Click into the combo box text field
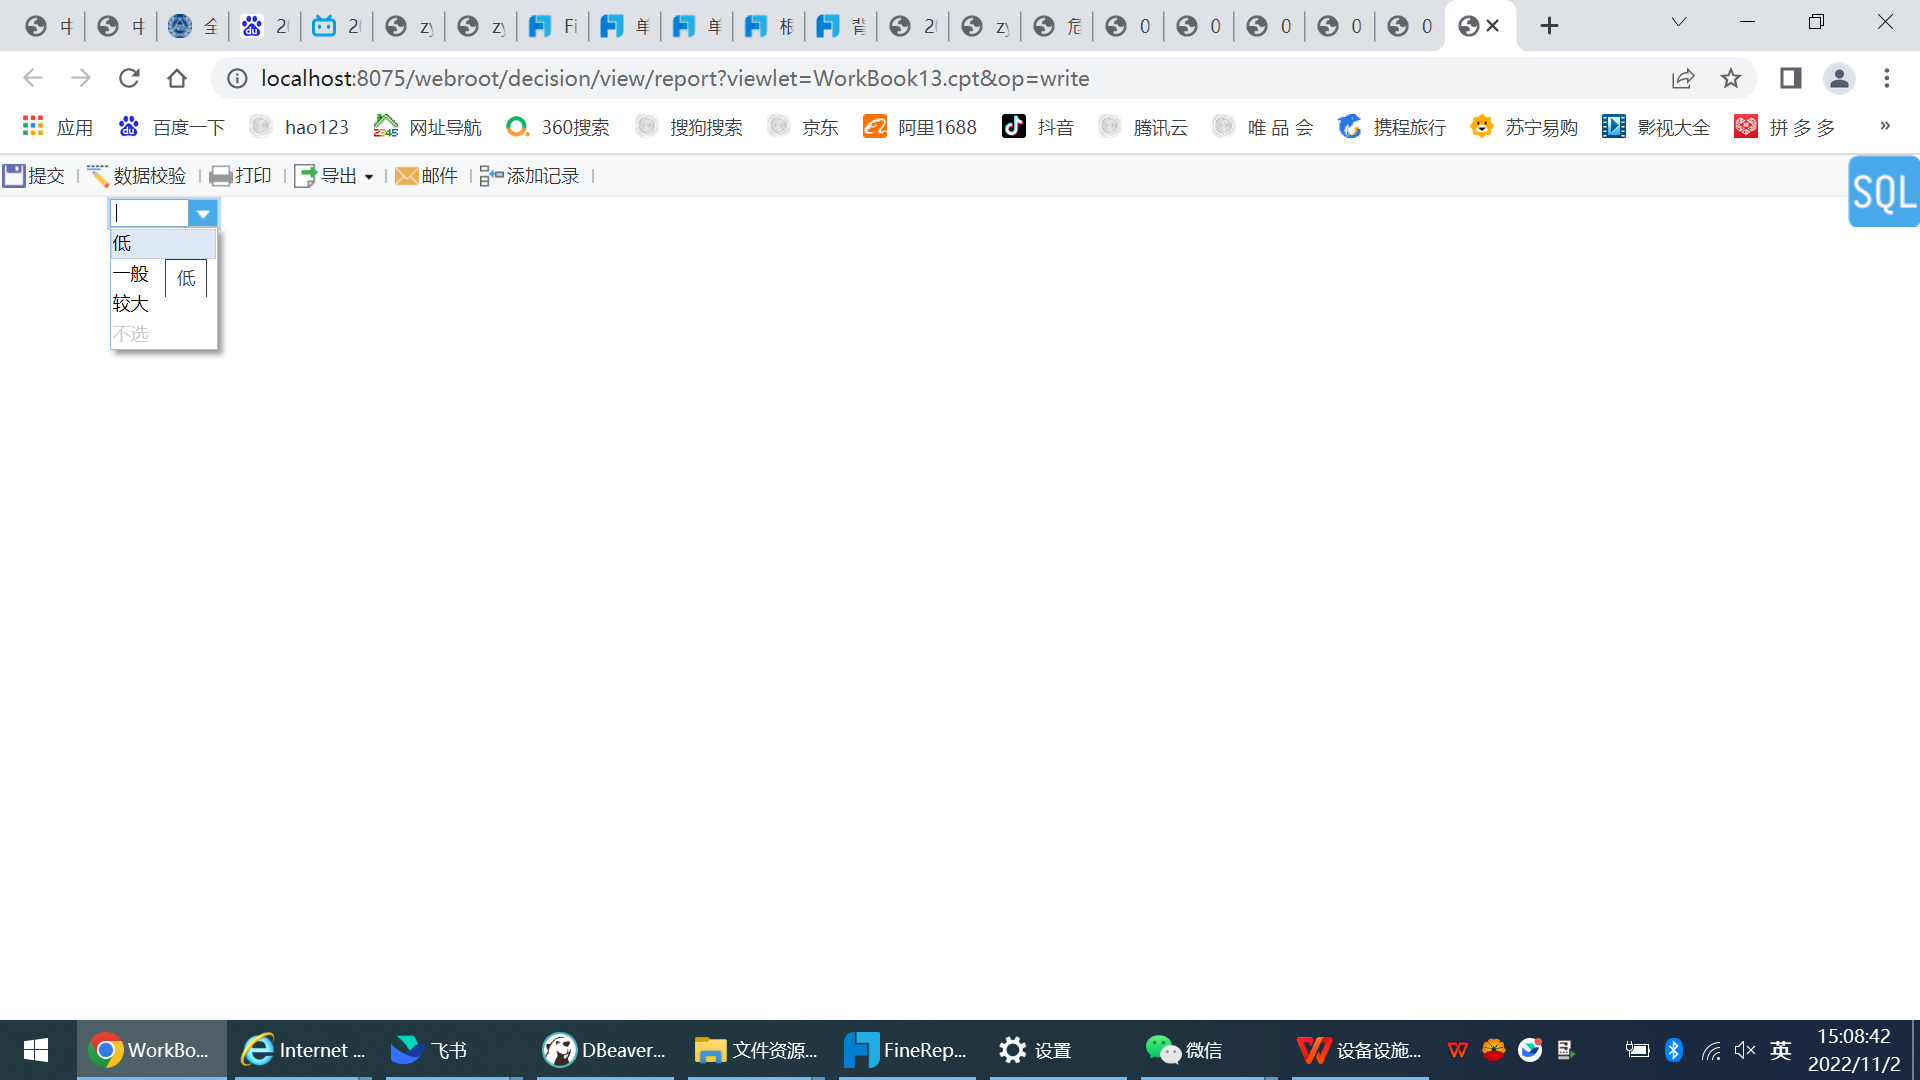This screenshot has width=1920, height=1080. (x=150, y=213)
